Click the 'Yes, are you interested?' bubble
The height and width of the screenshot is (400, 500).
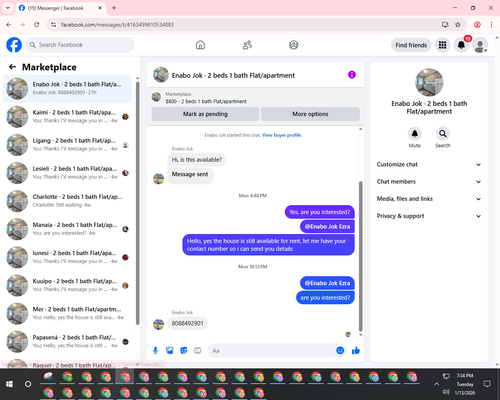320,212
